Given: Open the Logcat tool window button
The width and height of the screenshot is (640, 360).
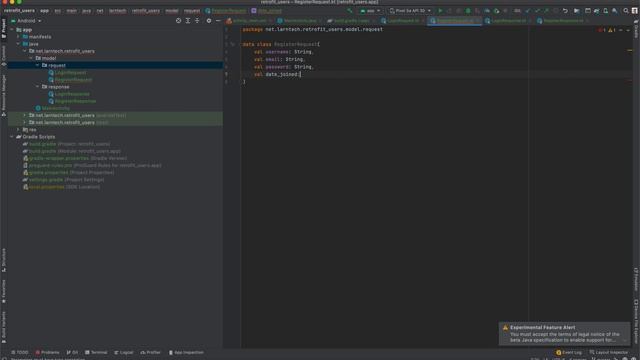Looking at the screenshot, I should (124, 352).
